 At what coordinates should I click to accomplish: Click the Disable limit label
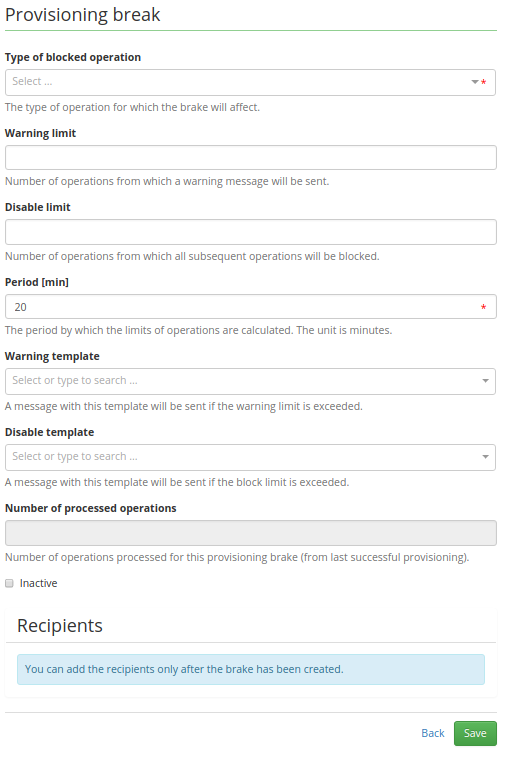(x=38, y=207)
